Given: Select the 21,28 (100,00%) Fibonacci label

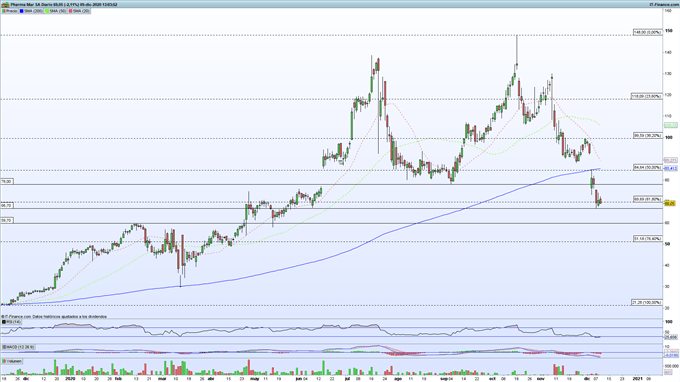Looking at the screenshot, I should [x=646, y=302].
